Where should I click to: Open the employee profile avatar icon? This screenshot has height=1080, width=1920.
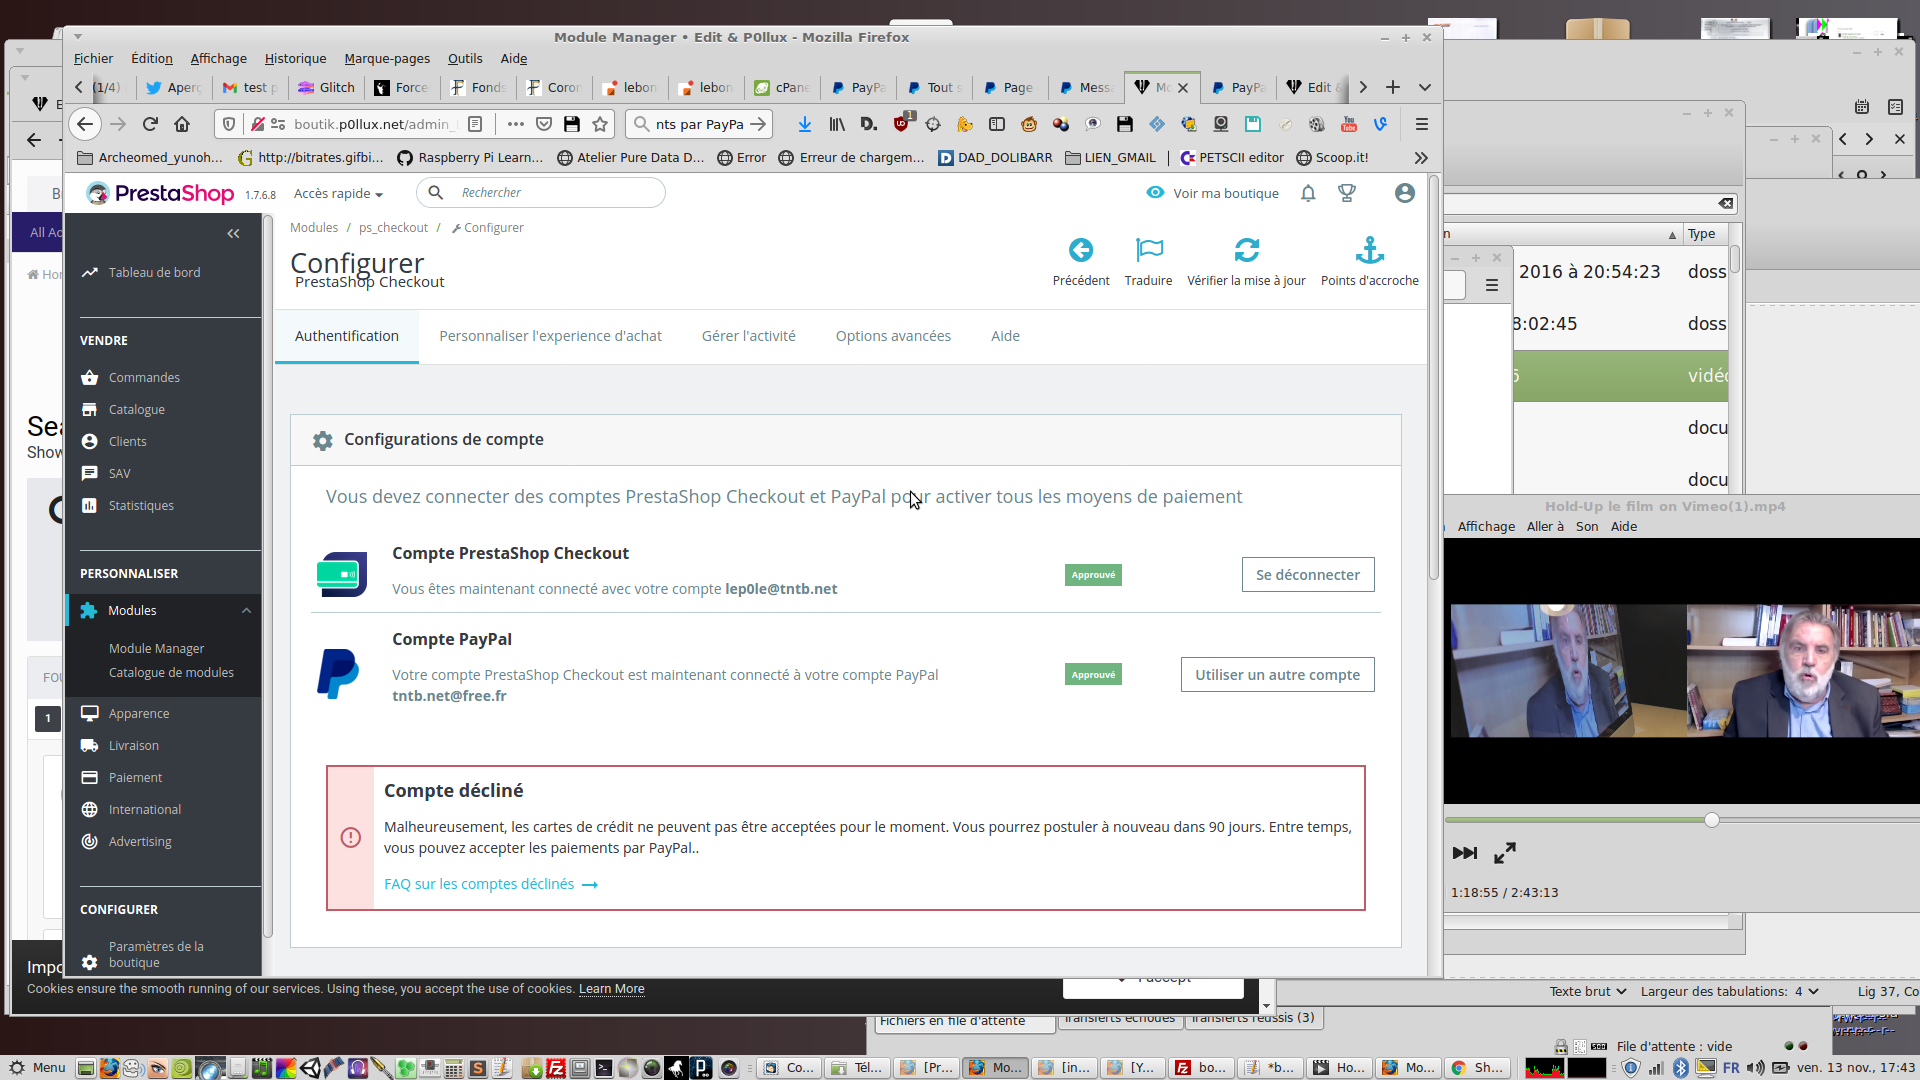[1404, 193]
